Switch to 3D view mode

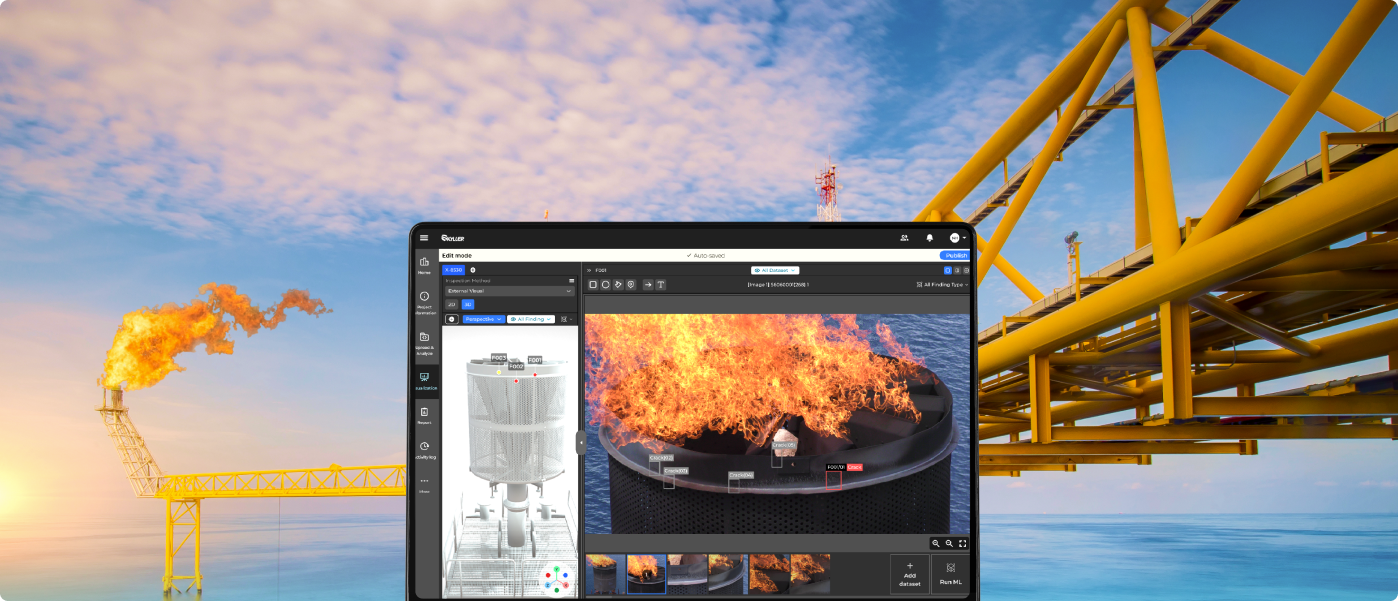tap(467, 305)
